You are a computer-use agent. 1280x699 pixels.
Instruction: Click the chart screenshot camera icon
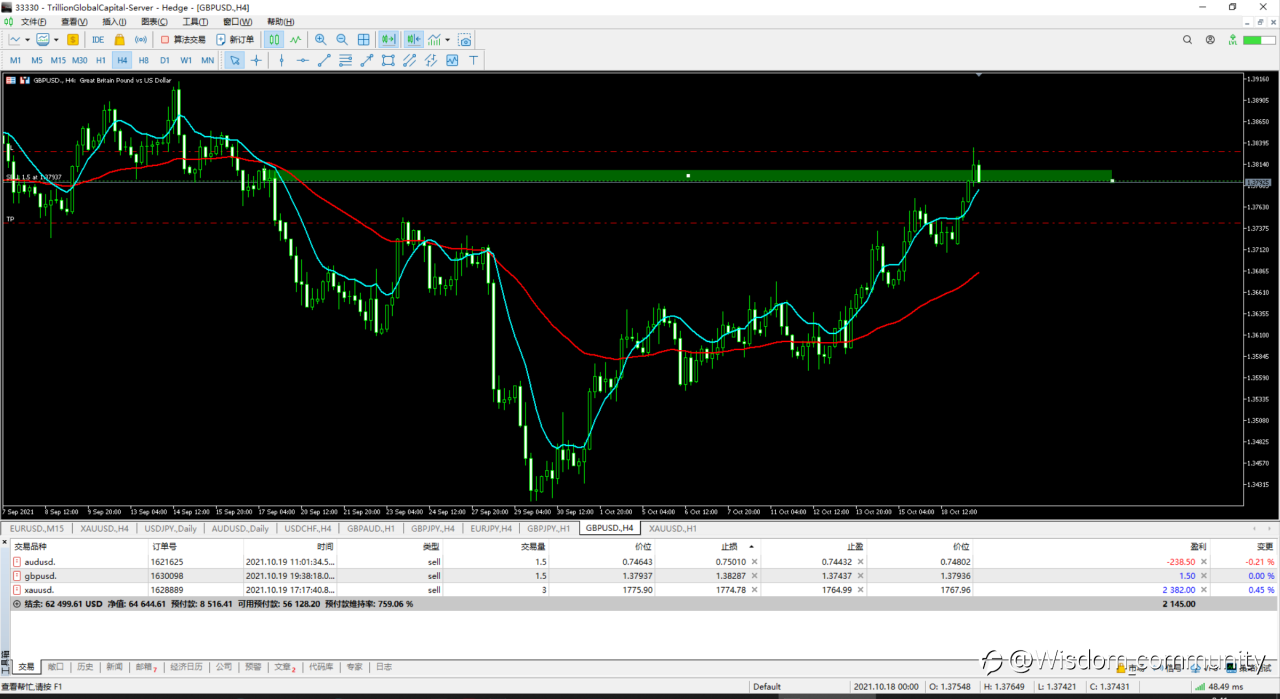[x=465, y=40]
